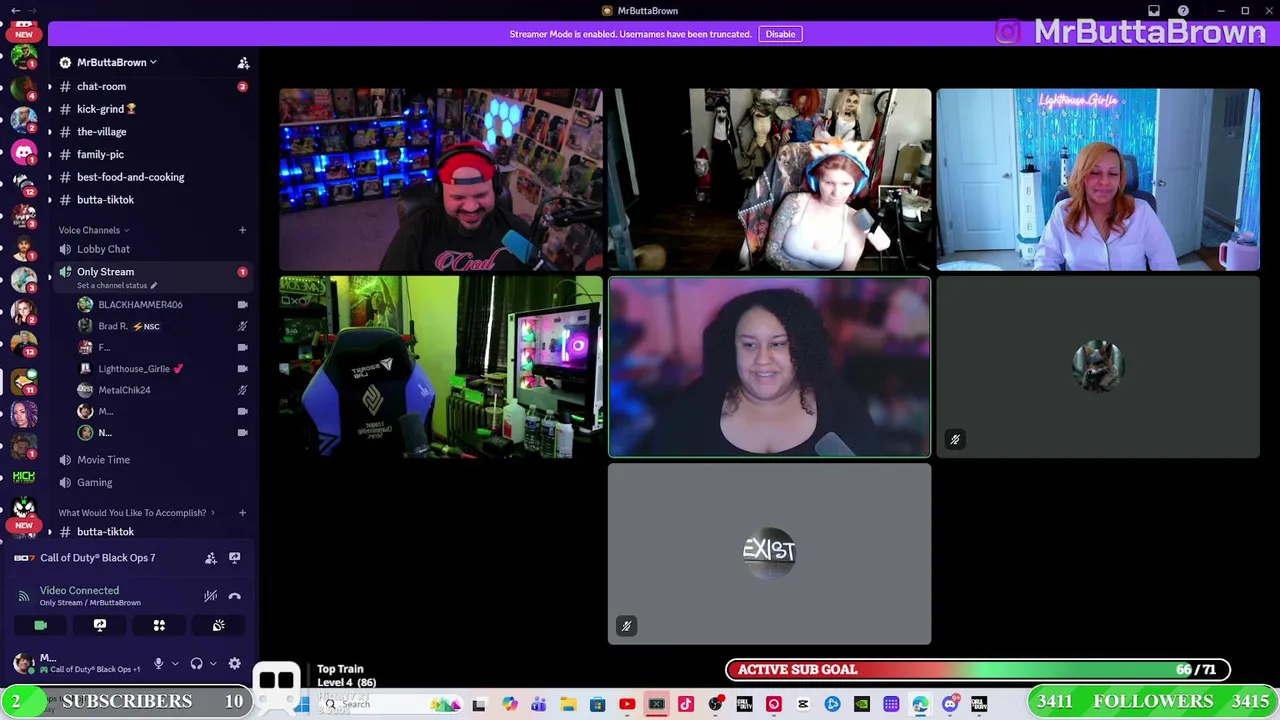The width and height of the screenshot is (1280, 720).
Task: Open the best-food-and-cooking channel
Action: (x=152, y=177)
